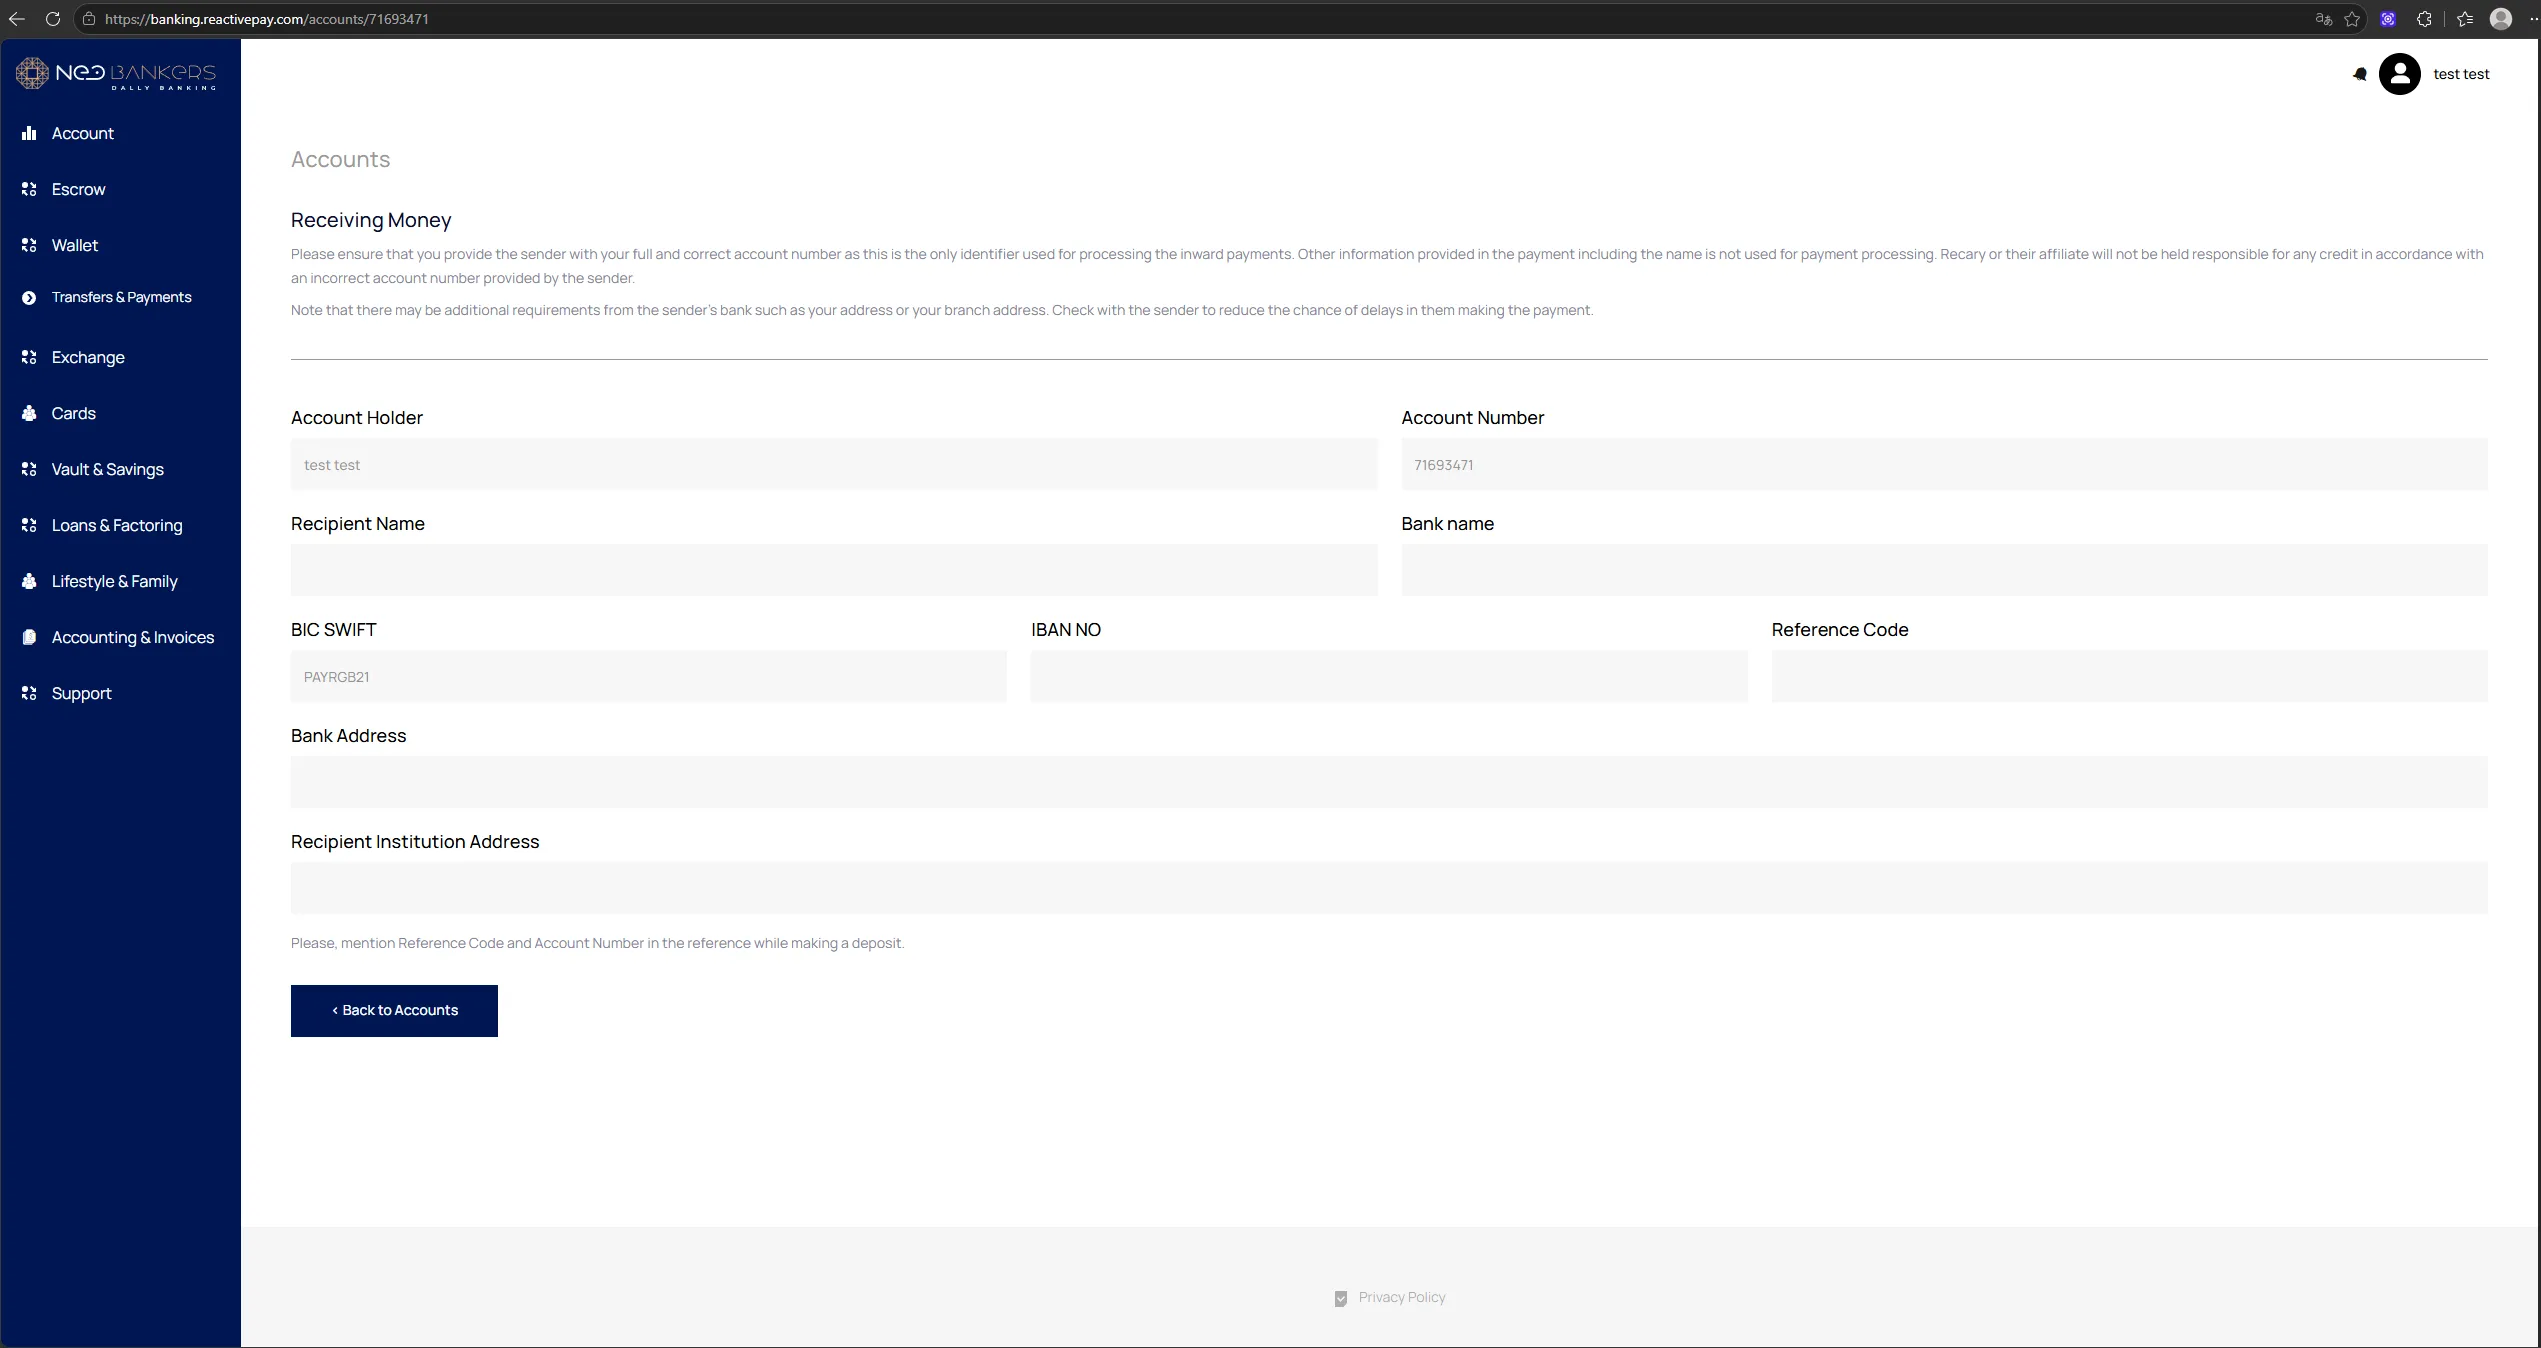The image size is (2541, 1348).
Task: Click the BIC SWIFT field
Action: (x=649, y=676)
